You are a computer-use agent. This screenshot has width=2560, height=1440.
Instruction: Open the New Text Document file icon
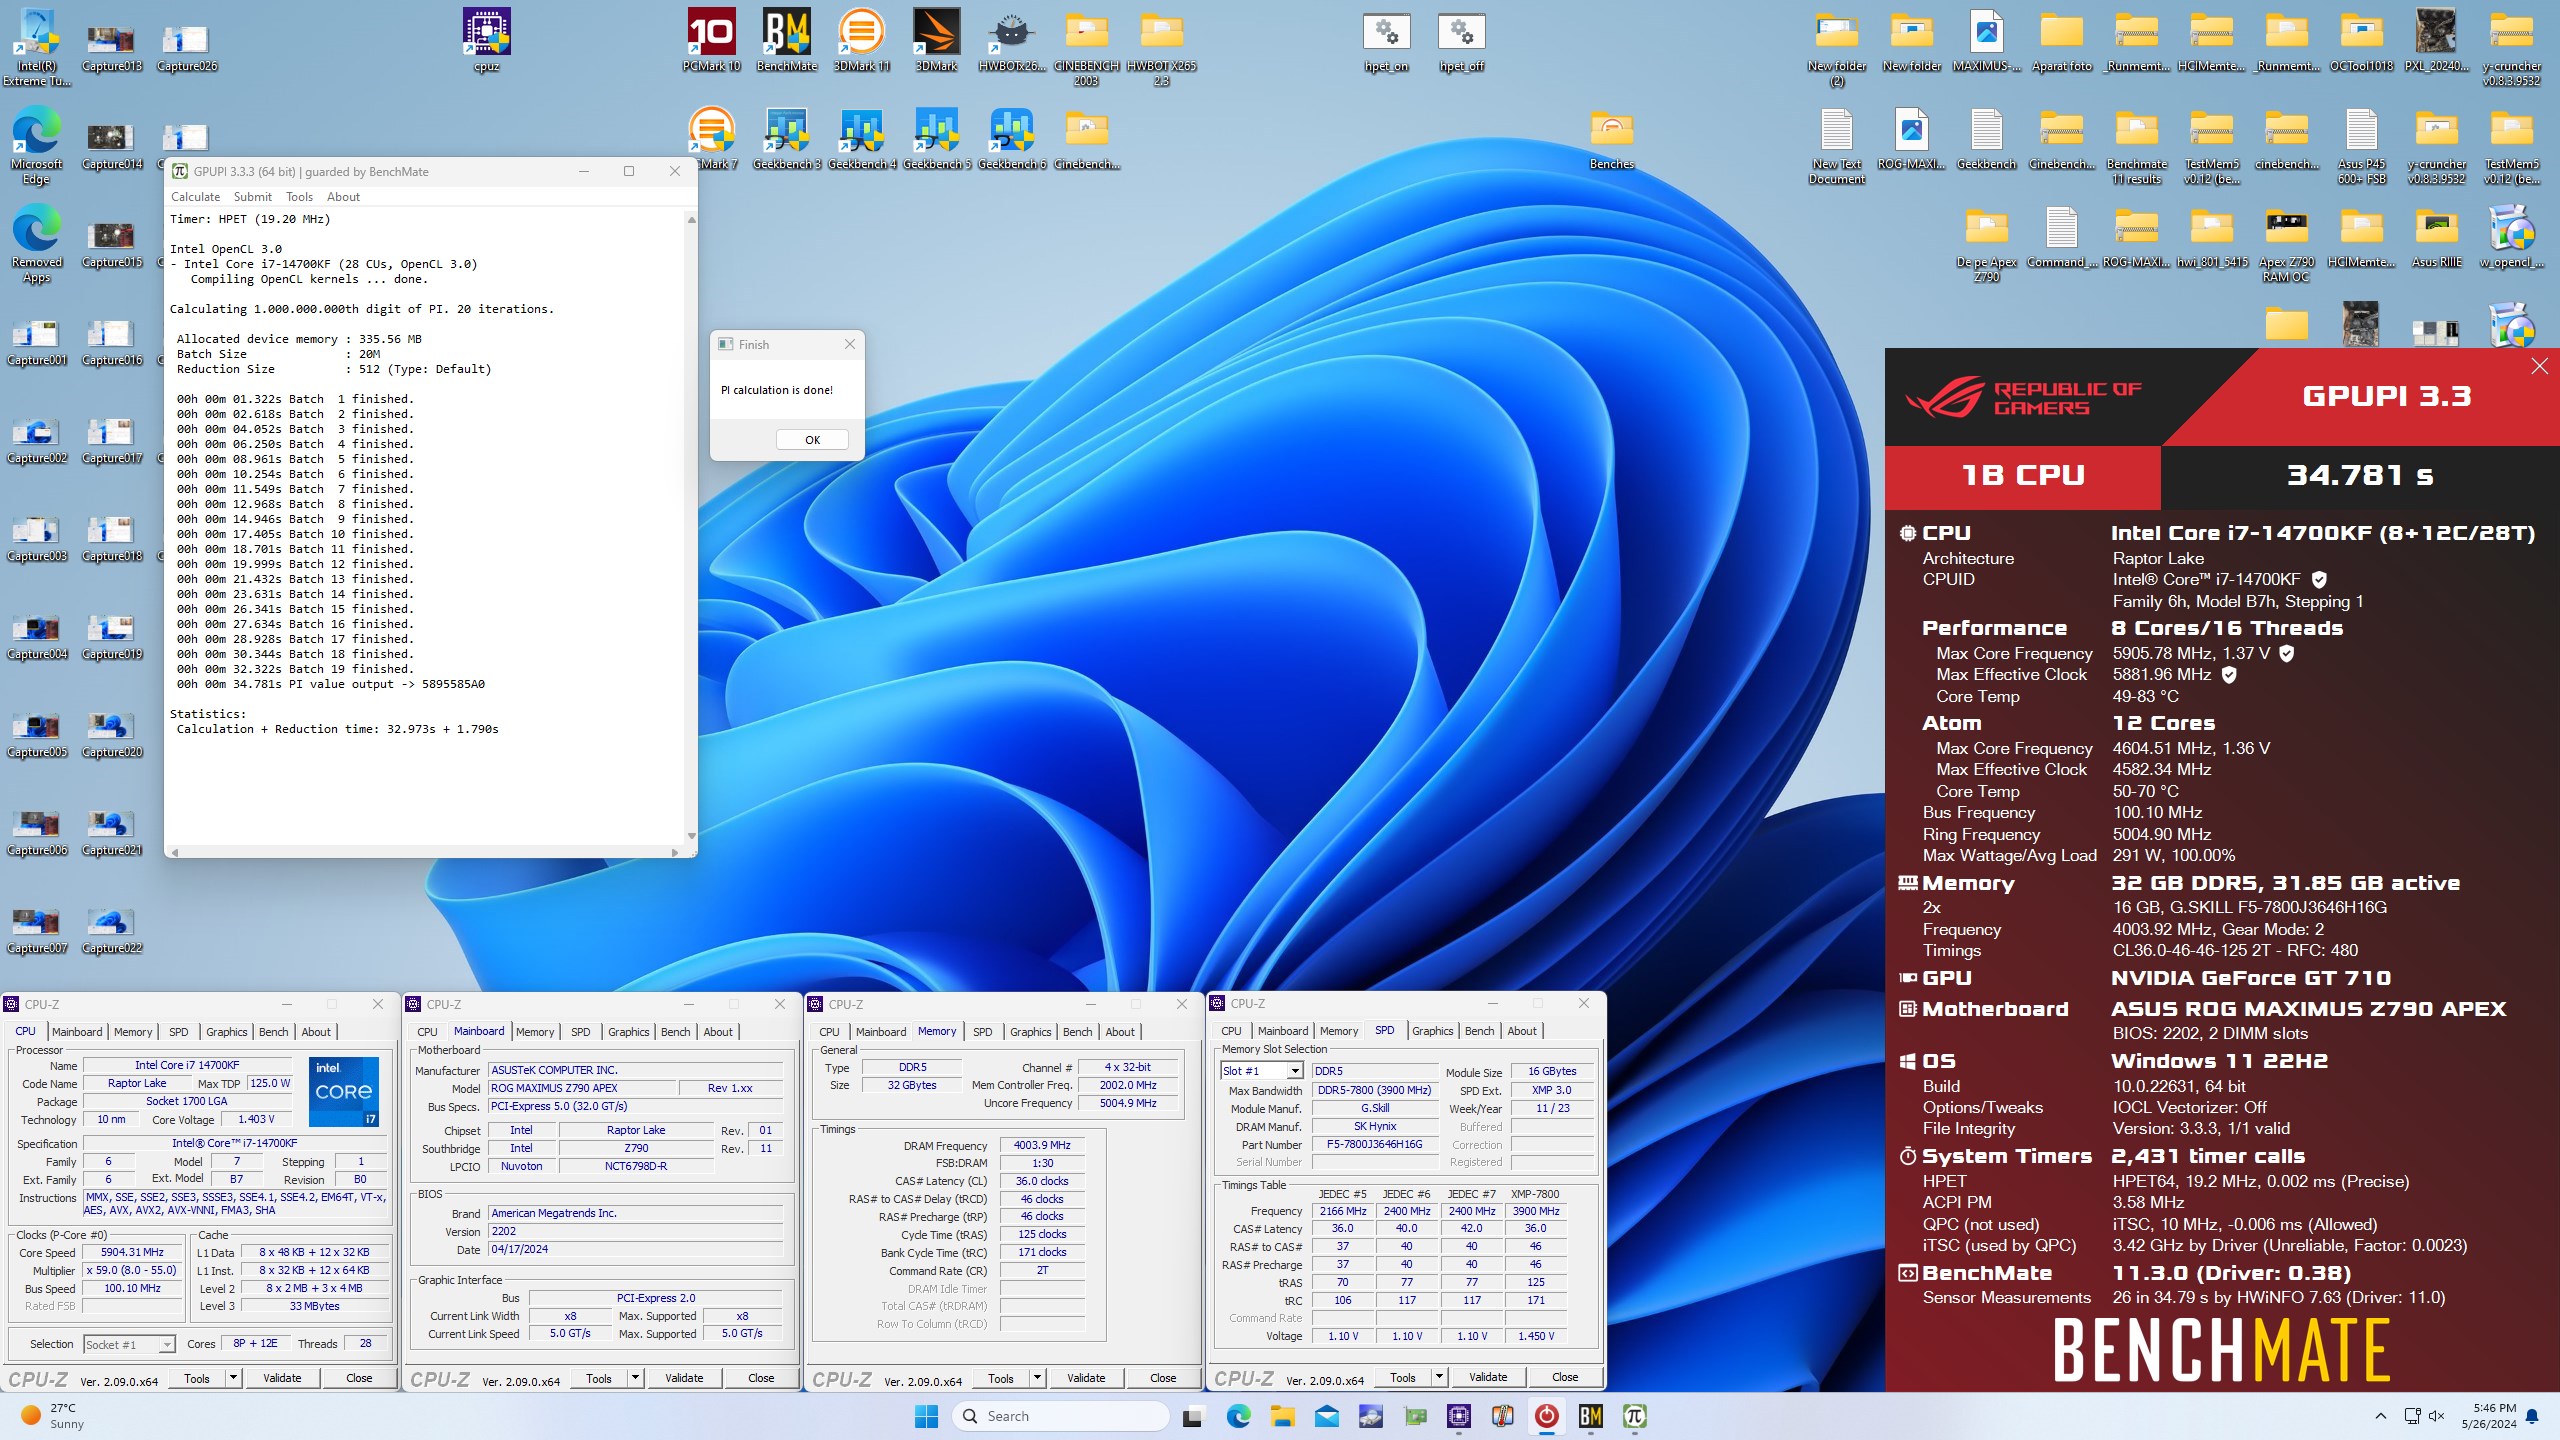pyautogui.click(x=1836, y=145)
